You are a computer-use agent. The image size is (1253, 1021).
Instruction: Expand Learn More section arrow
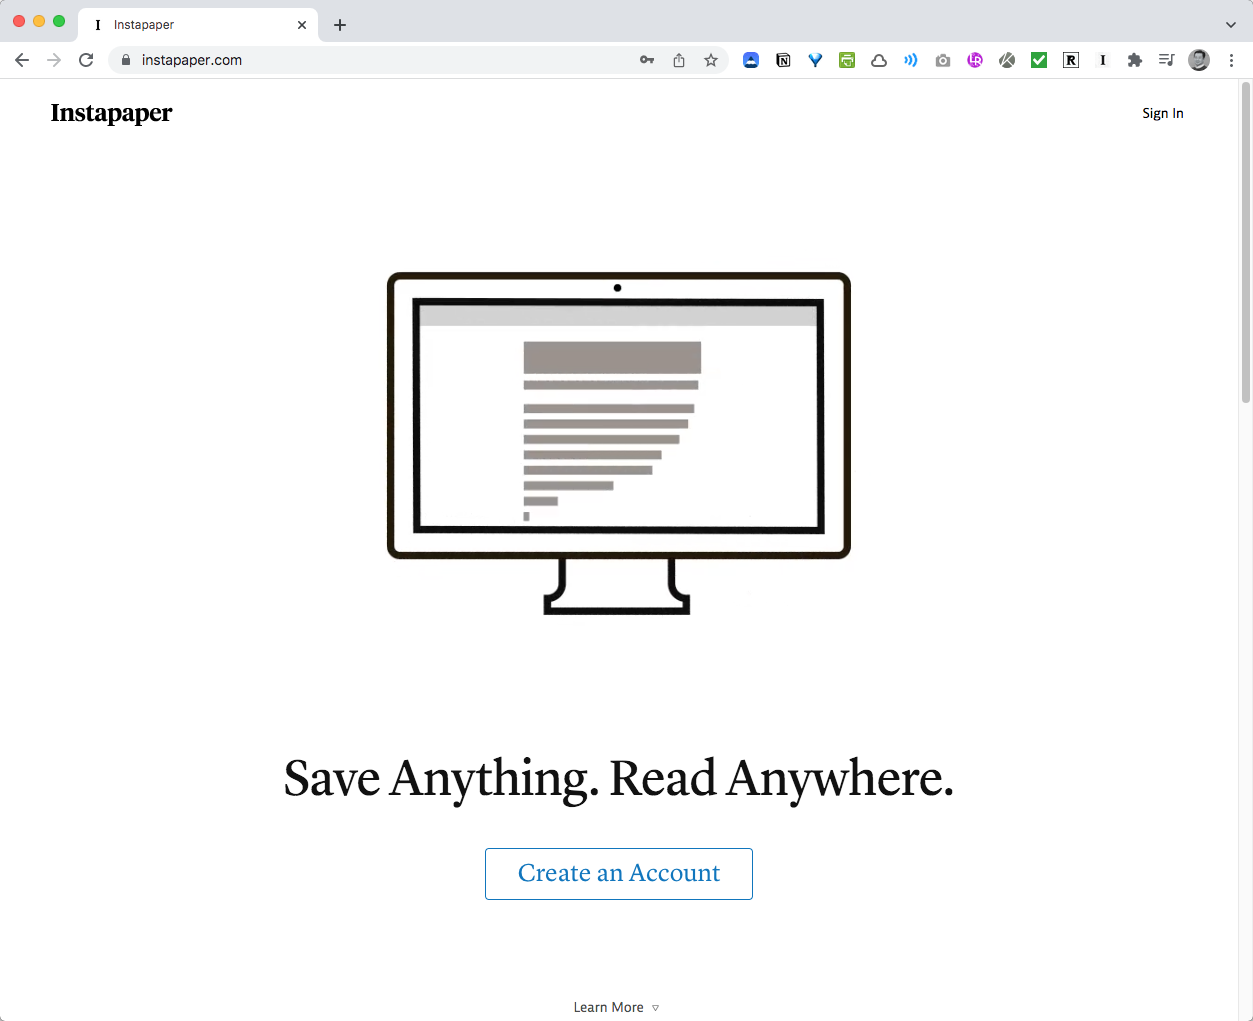655,1008
